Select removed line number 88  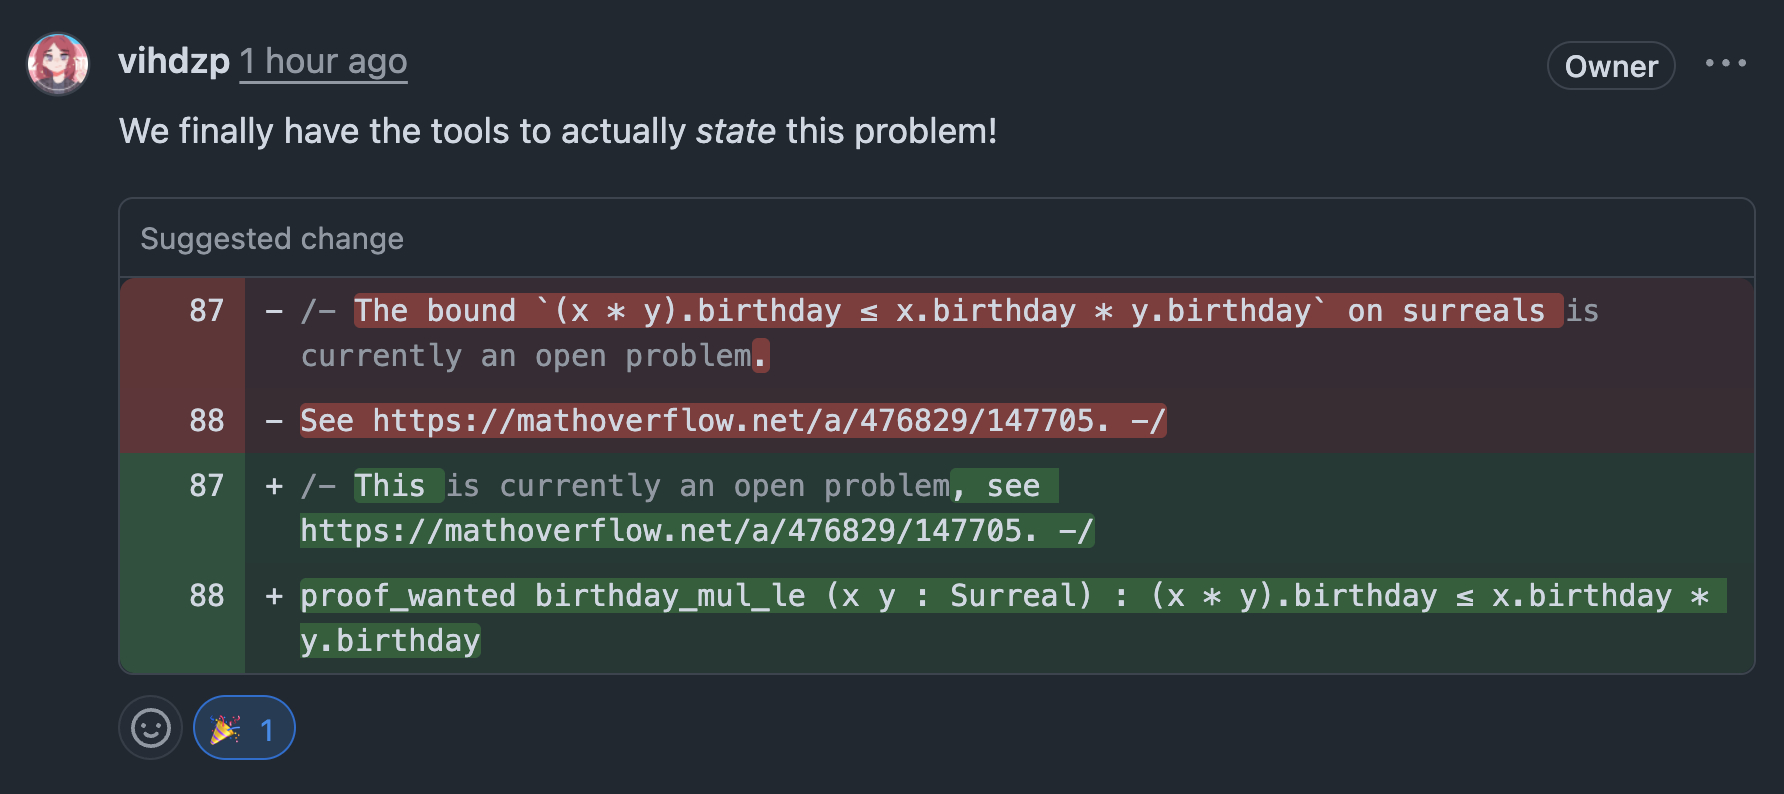pos(206,420)
